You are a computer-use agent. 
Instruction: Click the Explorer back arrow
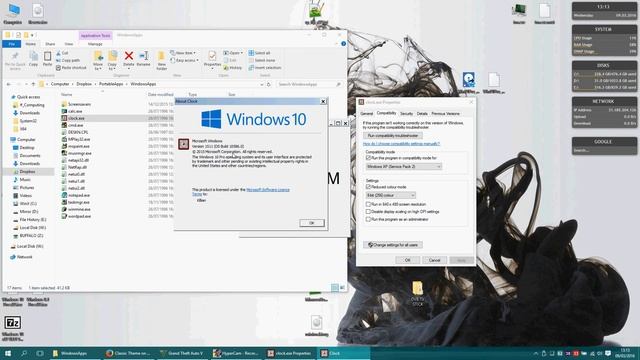[9, 84]
